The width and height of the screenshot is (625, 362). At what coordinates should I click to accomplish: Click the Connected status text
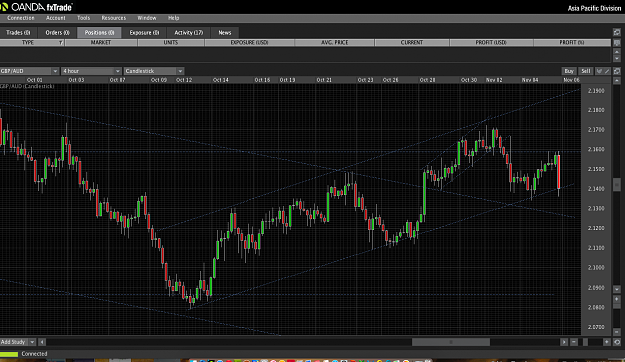tap(34, 354)
